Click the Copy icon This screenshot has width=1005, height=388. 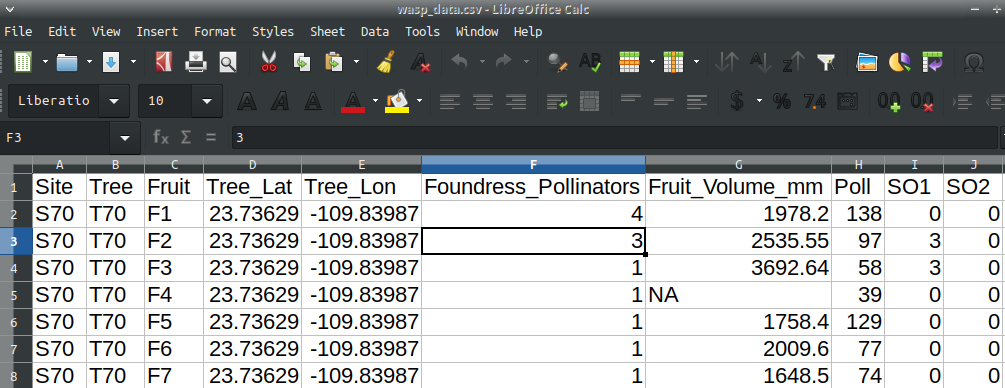click(301, 62)
